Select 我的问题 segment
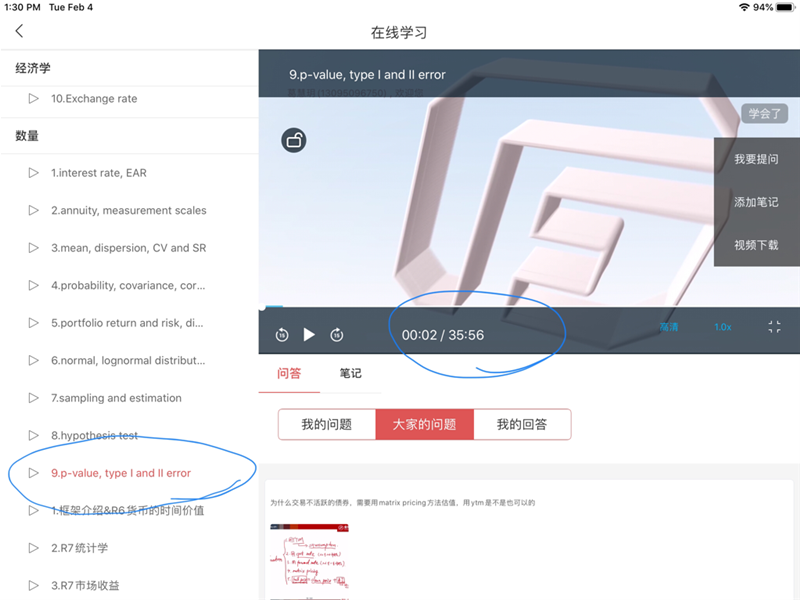The width and height of the screenshot is (800, 600). (x=327, y=424)
